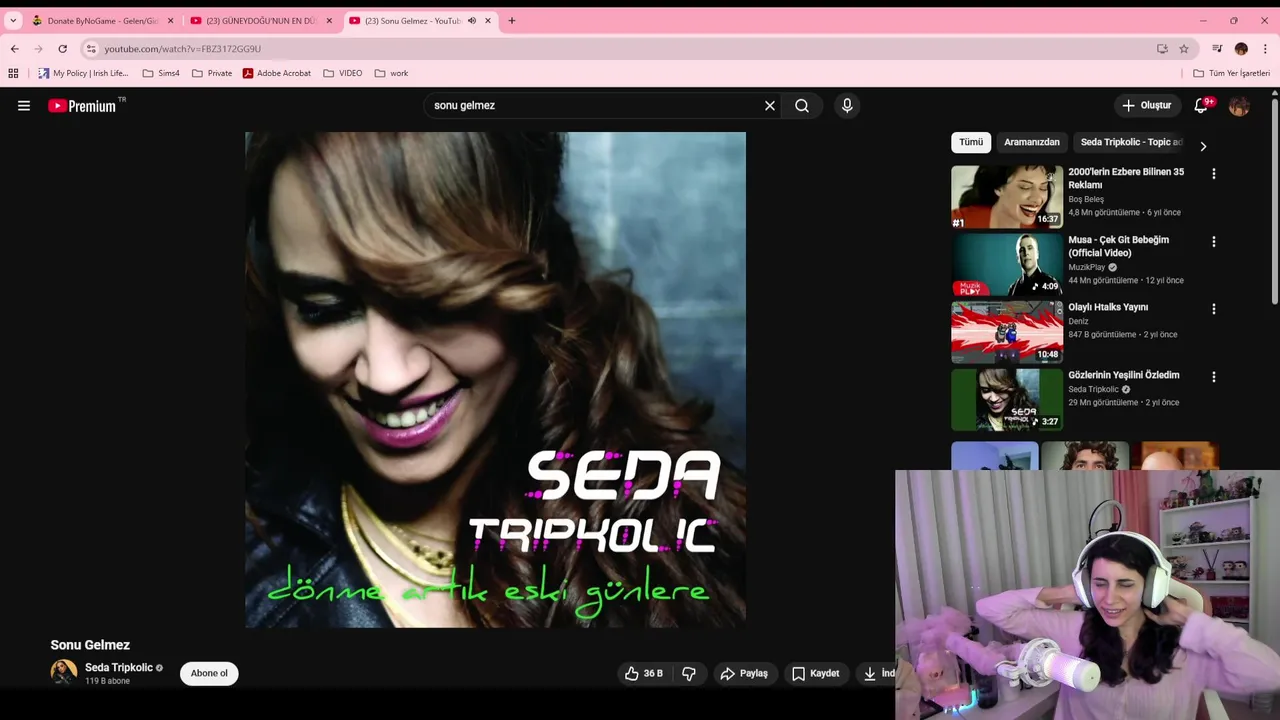Viewport: 1280px width, 720px height.
Task: View site information icon in address bar
Action: 91,48
